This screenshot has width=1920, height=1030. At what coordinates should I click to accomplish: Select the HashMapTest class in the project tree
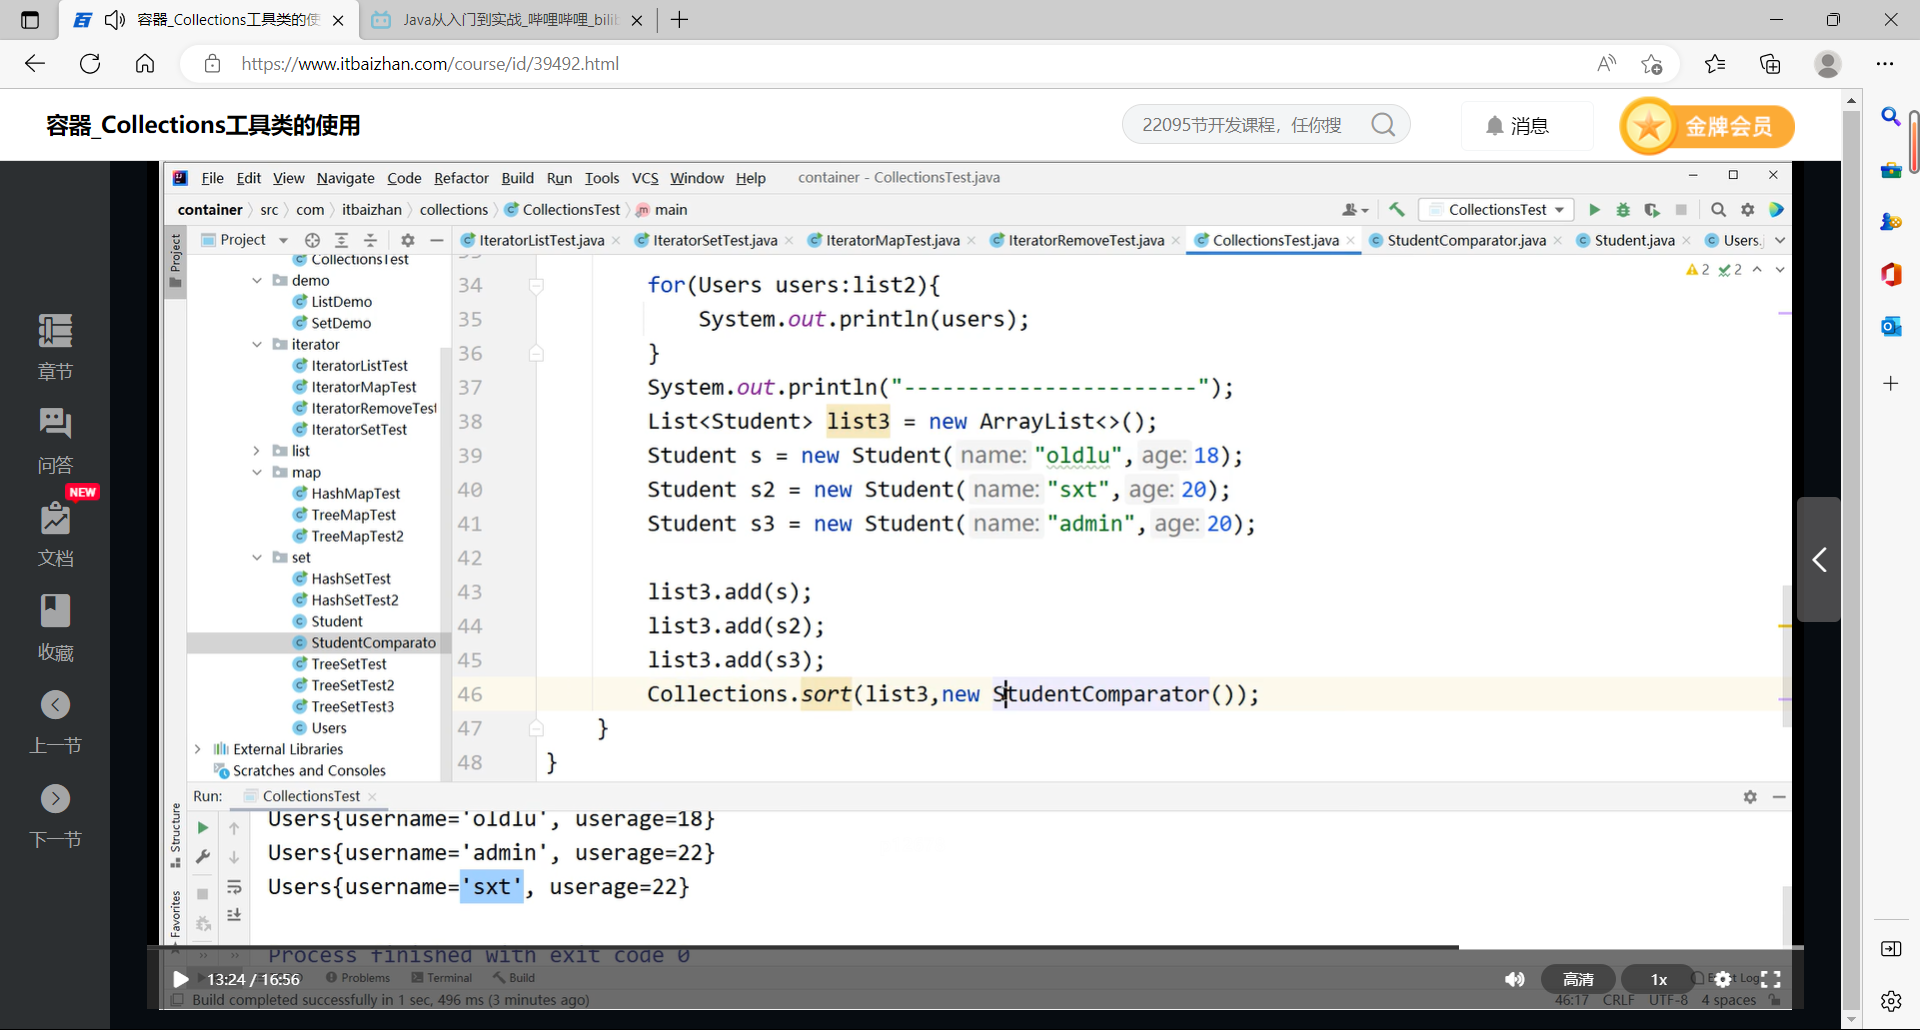click(x=355, y=493)
